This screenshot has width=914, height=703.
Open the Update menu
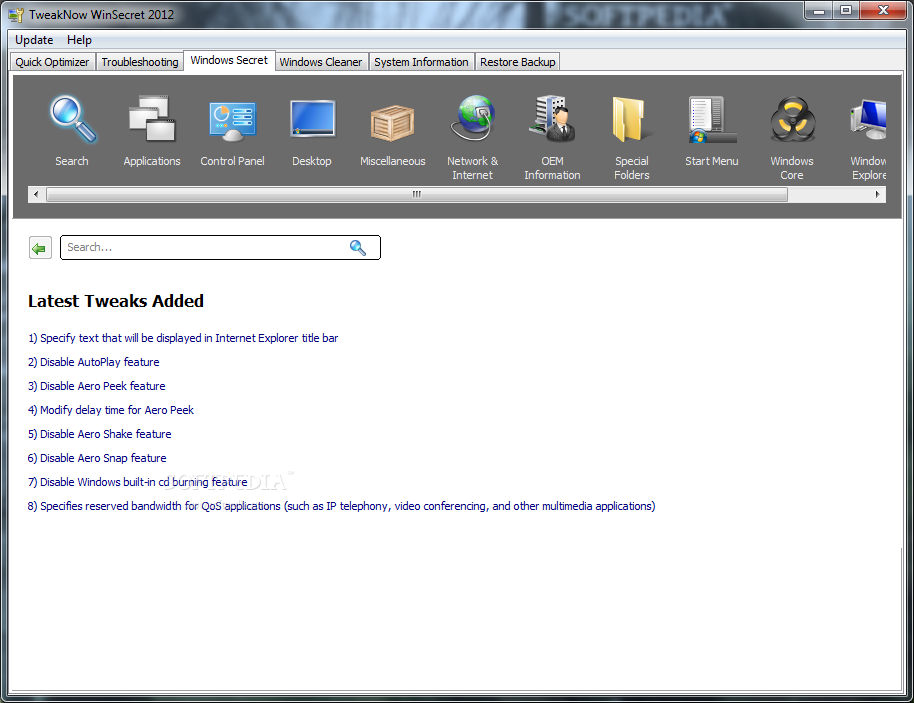coord(34,40)
